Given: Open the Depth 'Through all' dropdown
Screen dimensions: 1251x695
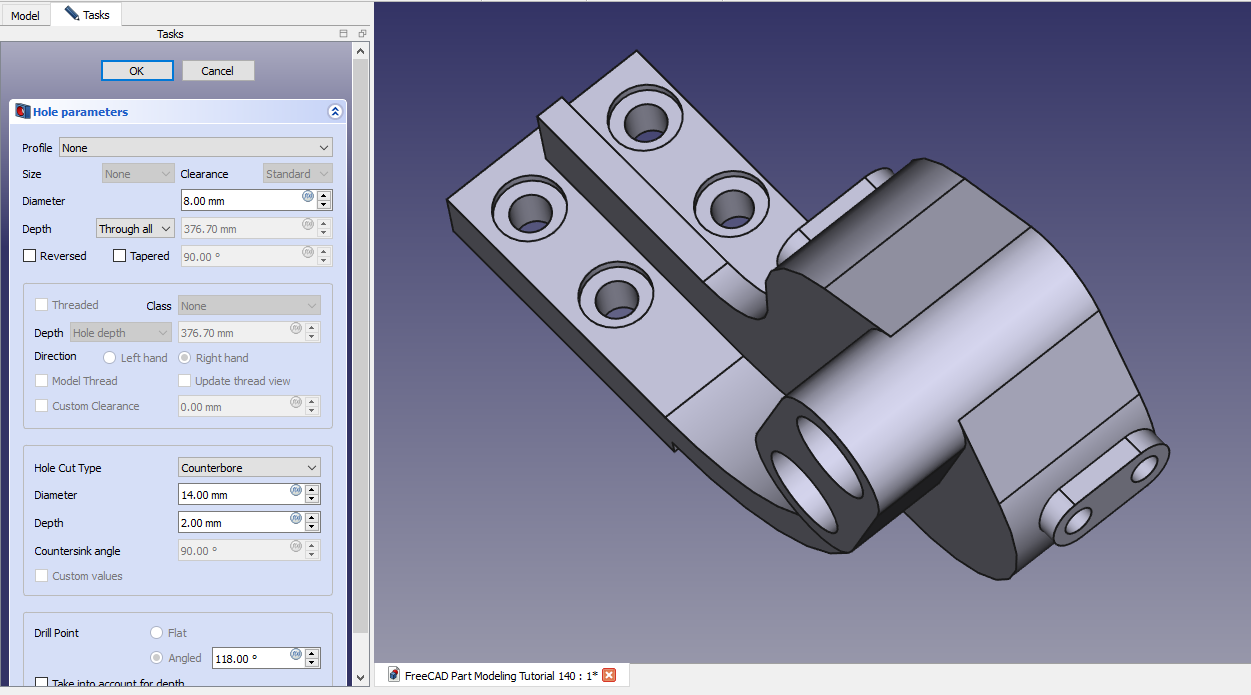Looking at the screenshot, I should coord(135,229).
